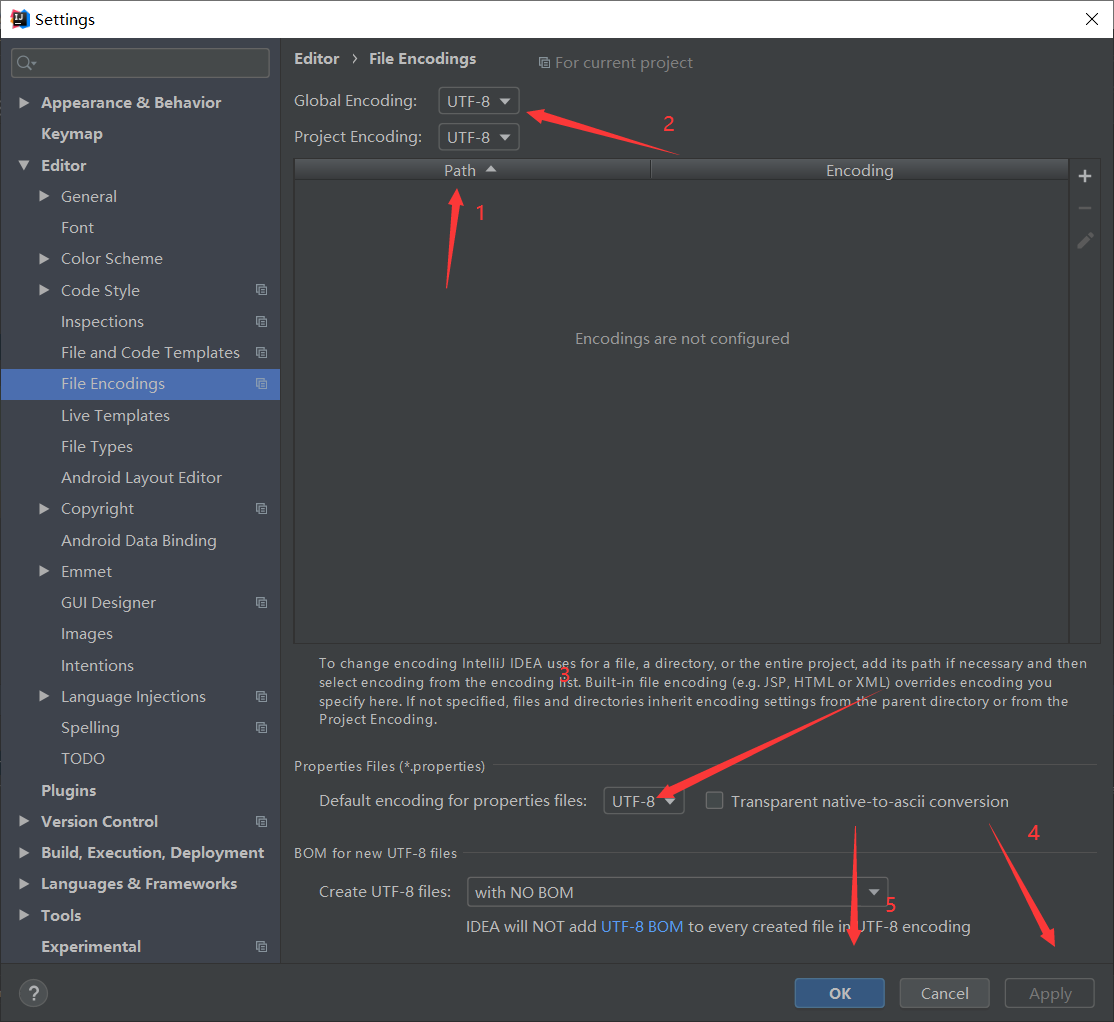Open default properties files encoding dropdown

644,800
